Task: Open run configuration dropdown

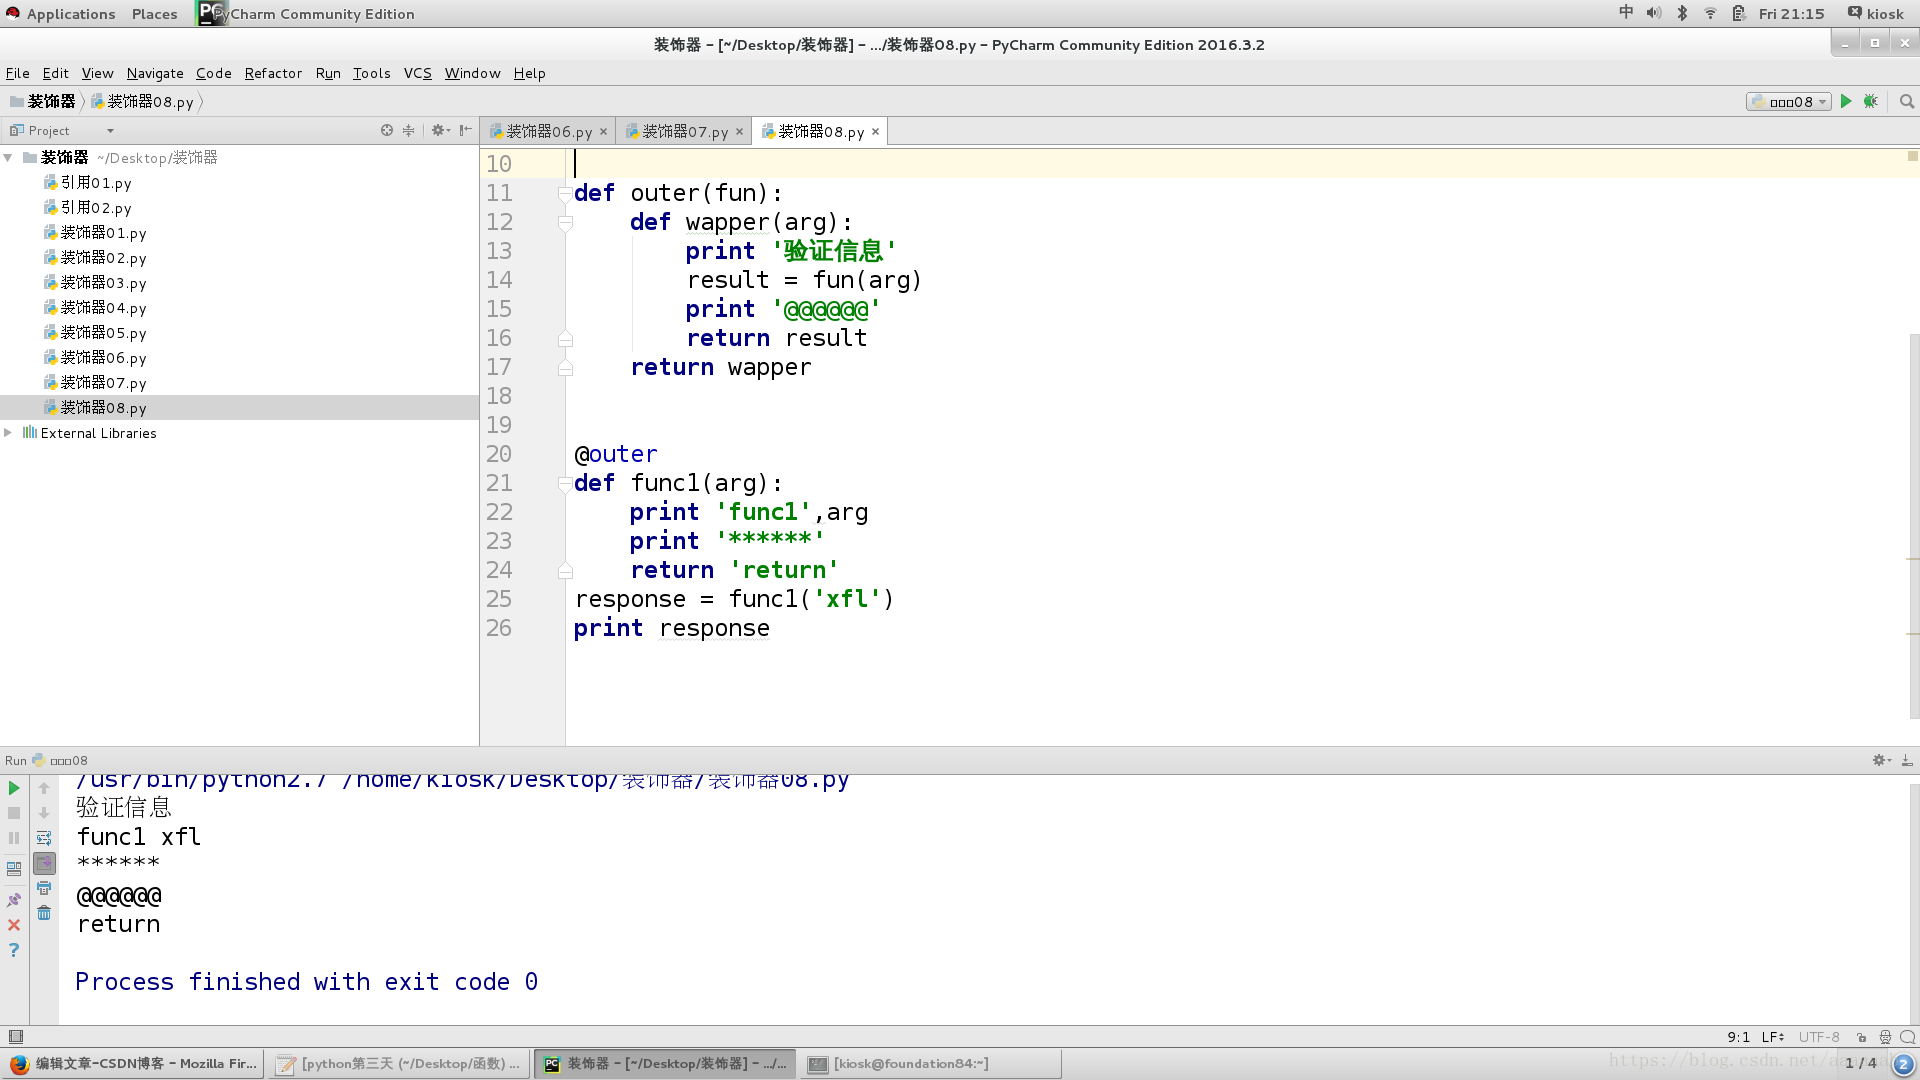Action: 1790,101
